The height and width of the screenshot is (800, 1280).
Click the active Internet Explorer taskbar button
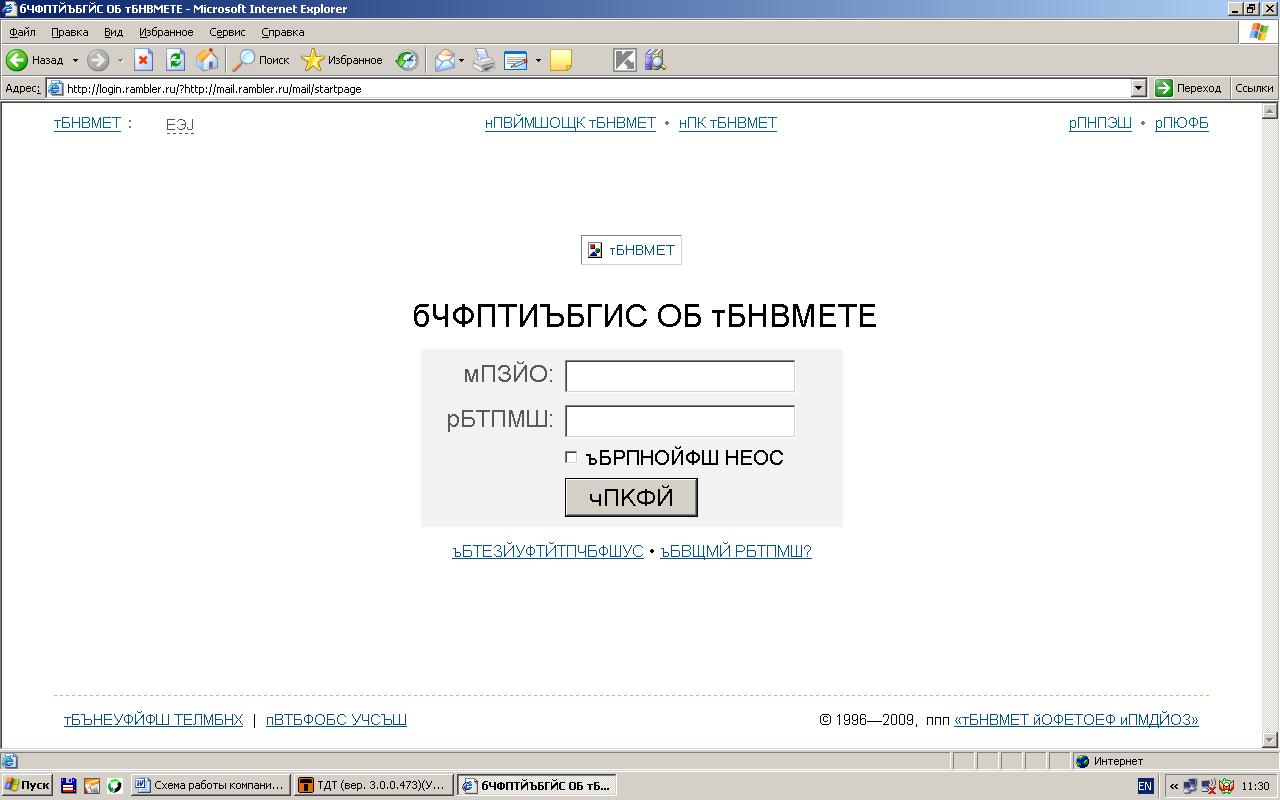pyautogui.click(x=536, y=785)
